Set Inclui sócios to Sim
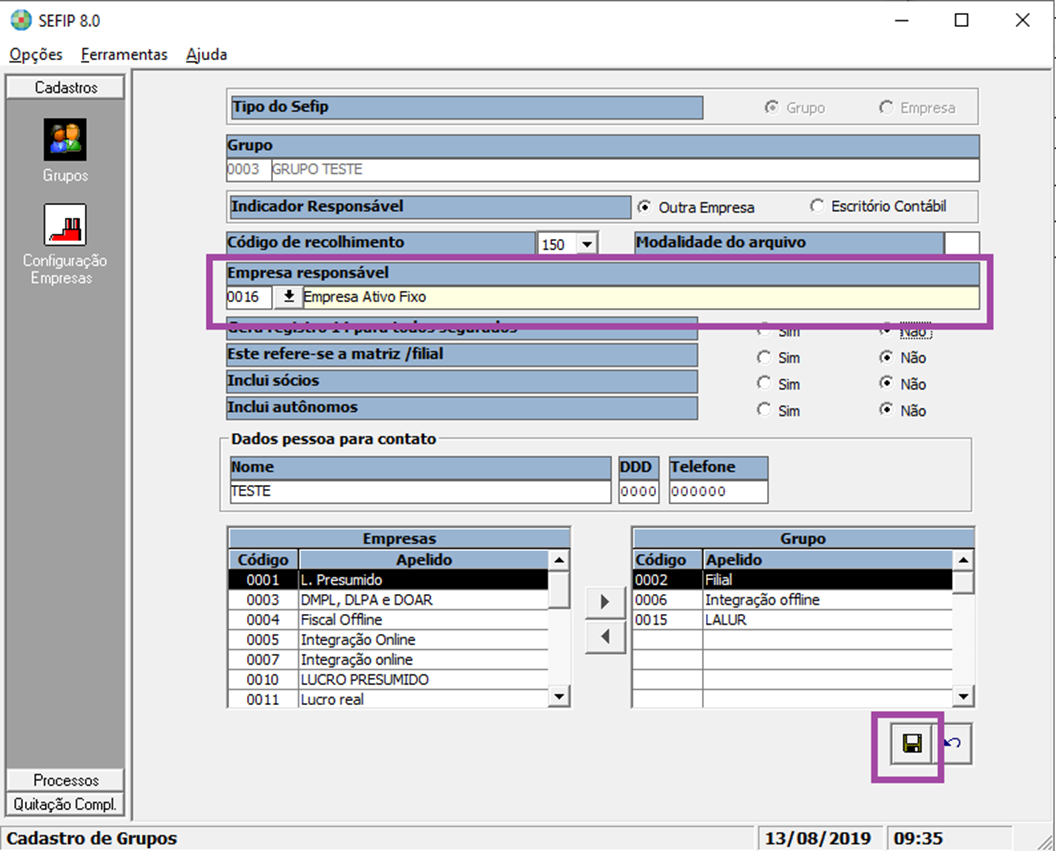1056x851 pixels. [764, 383]
